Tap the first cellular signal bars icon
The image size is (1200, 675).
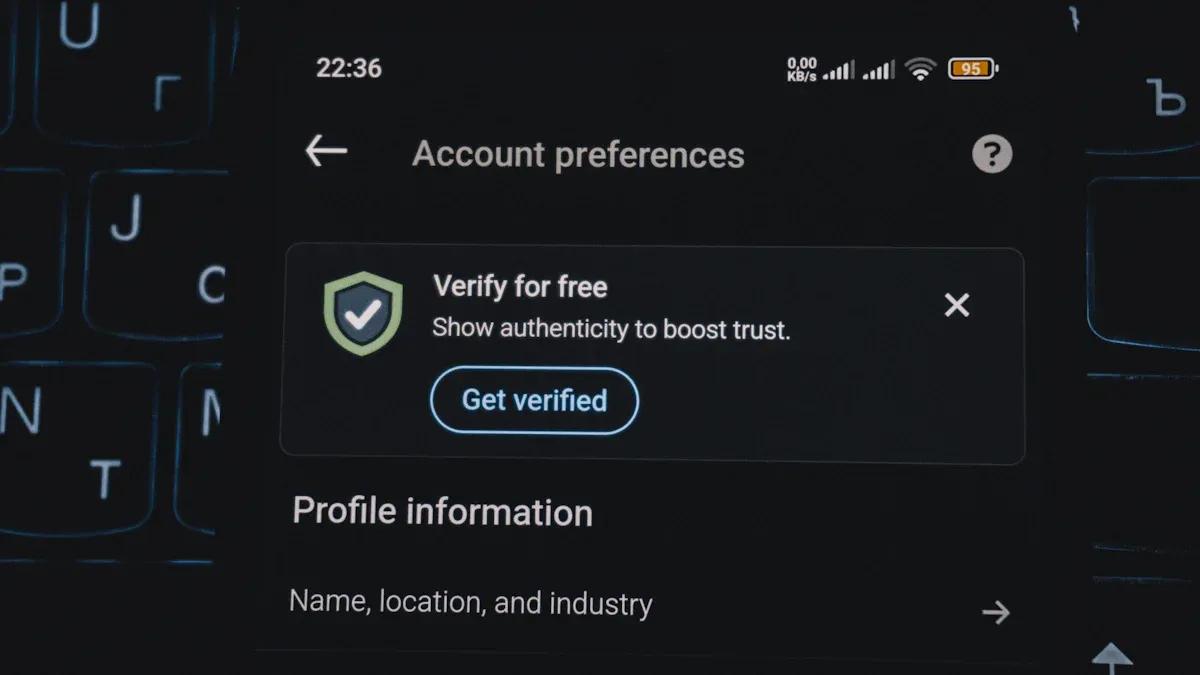click(839, 70)
